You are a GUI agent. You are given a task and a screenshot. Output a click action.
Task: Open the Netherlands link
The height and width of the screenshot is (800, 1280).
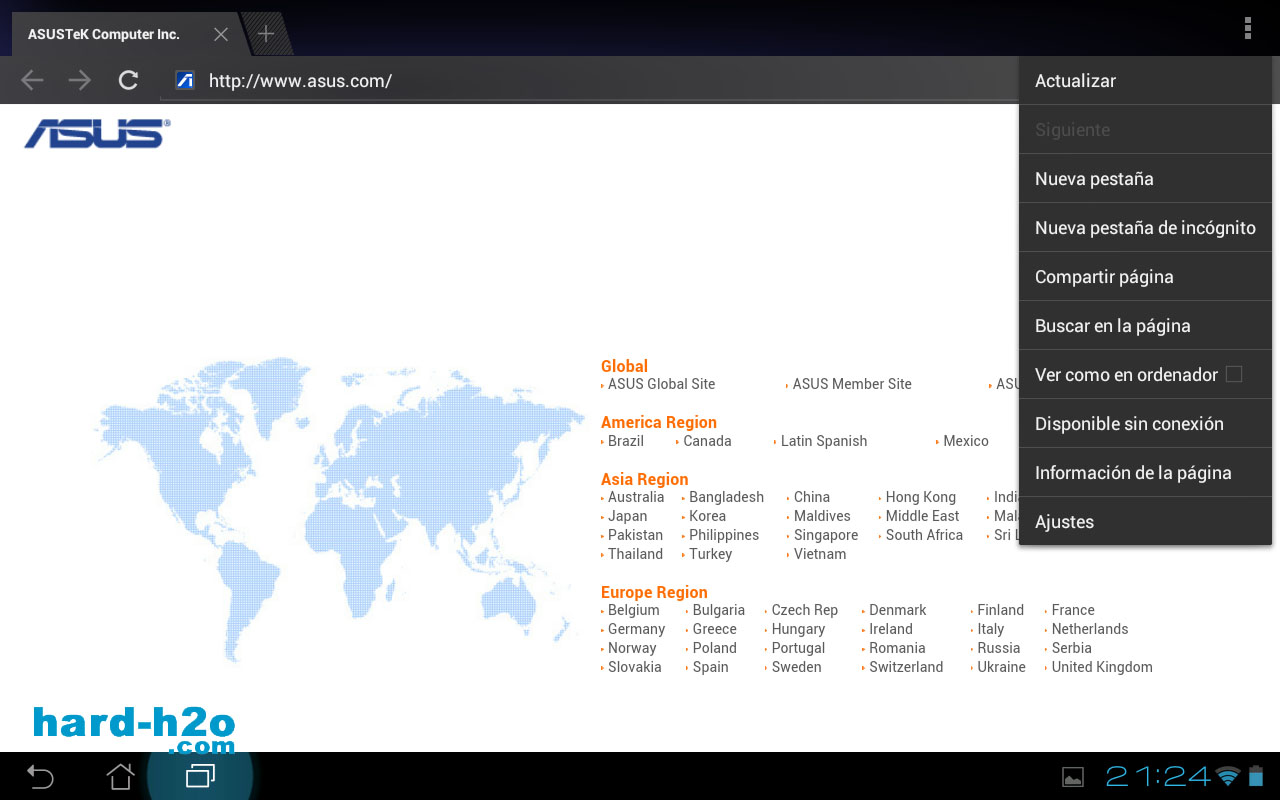pos(1090,629)
